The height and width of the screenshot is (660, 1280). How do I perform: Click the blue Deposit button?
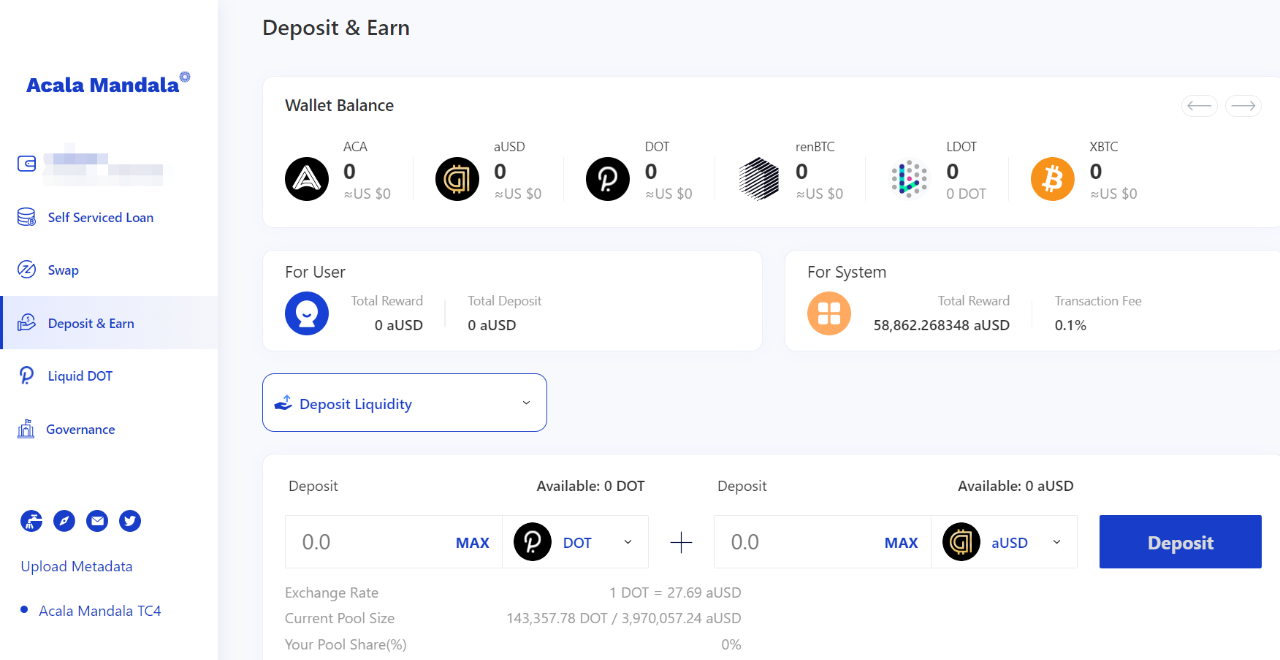coord(1180,542)
